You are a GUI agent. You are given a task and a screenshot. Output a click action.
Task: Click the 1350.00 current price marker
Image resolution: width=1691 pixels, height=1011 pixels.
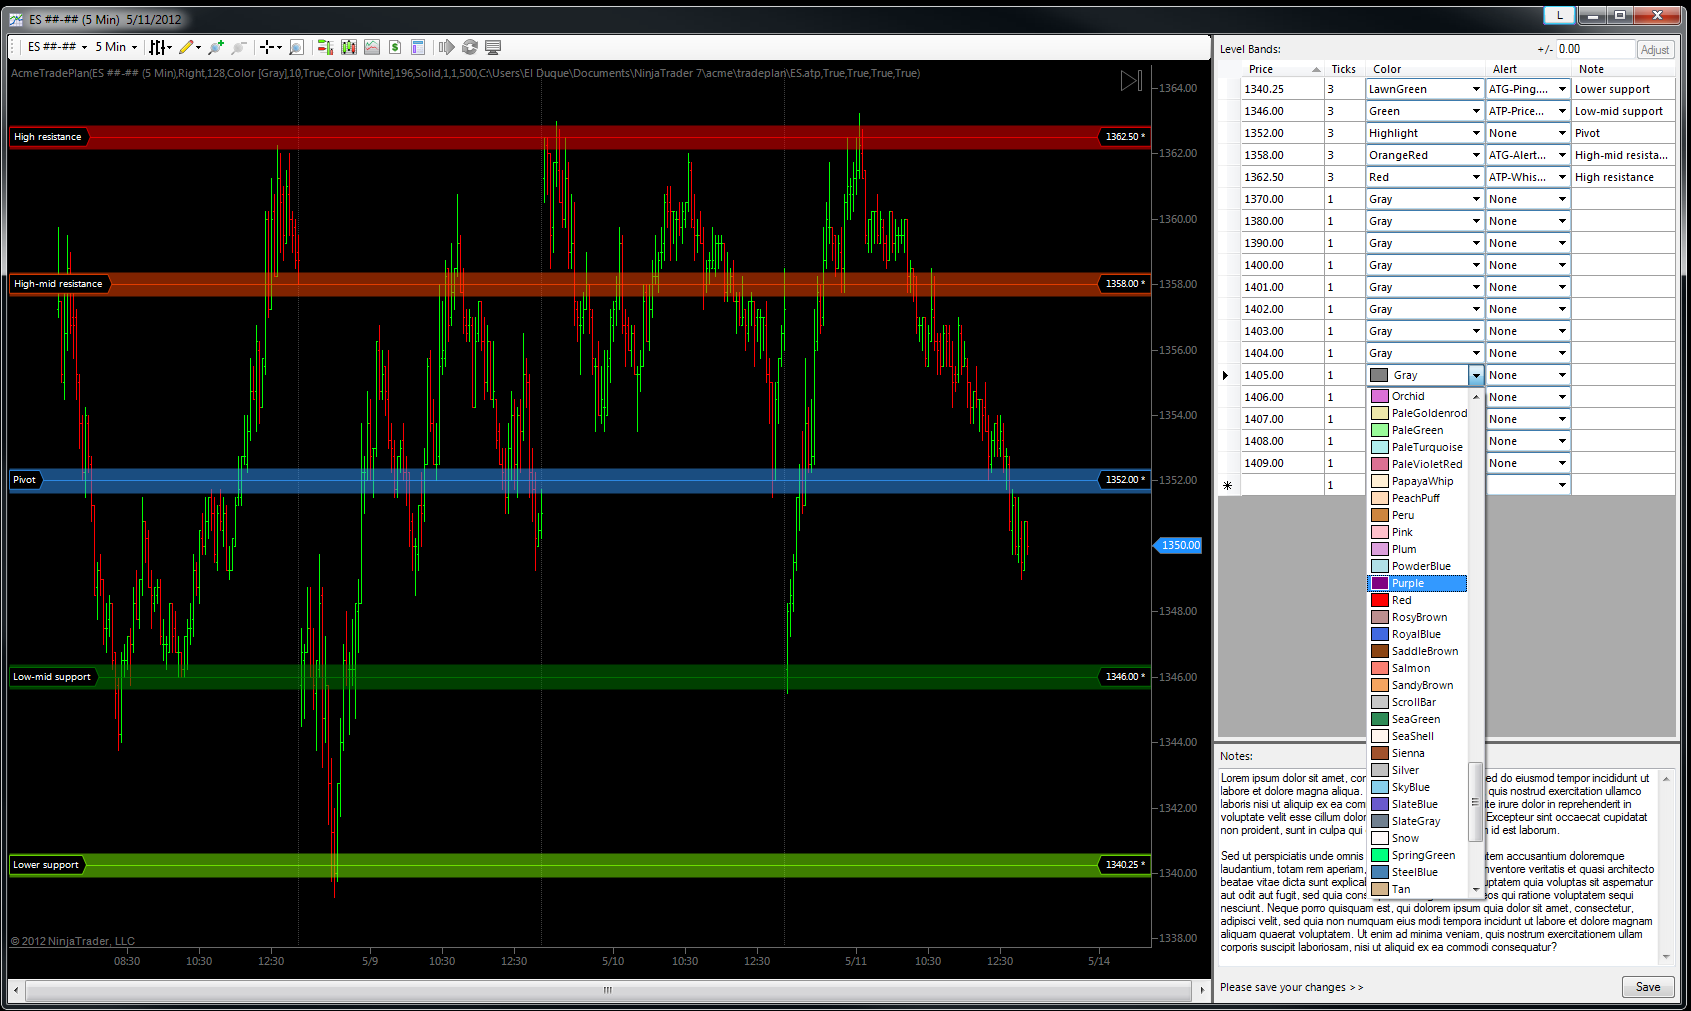point(1179,545)
